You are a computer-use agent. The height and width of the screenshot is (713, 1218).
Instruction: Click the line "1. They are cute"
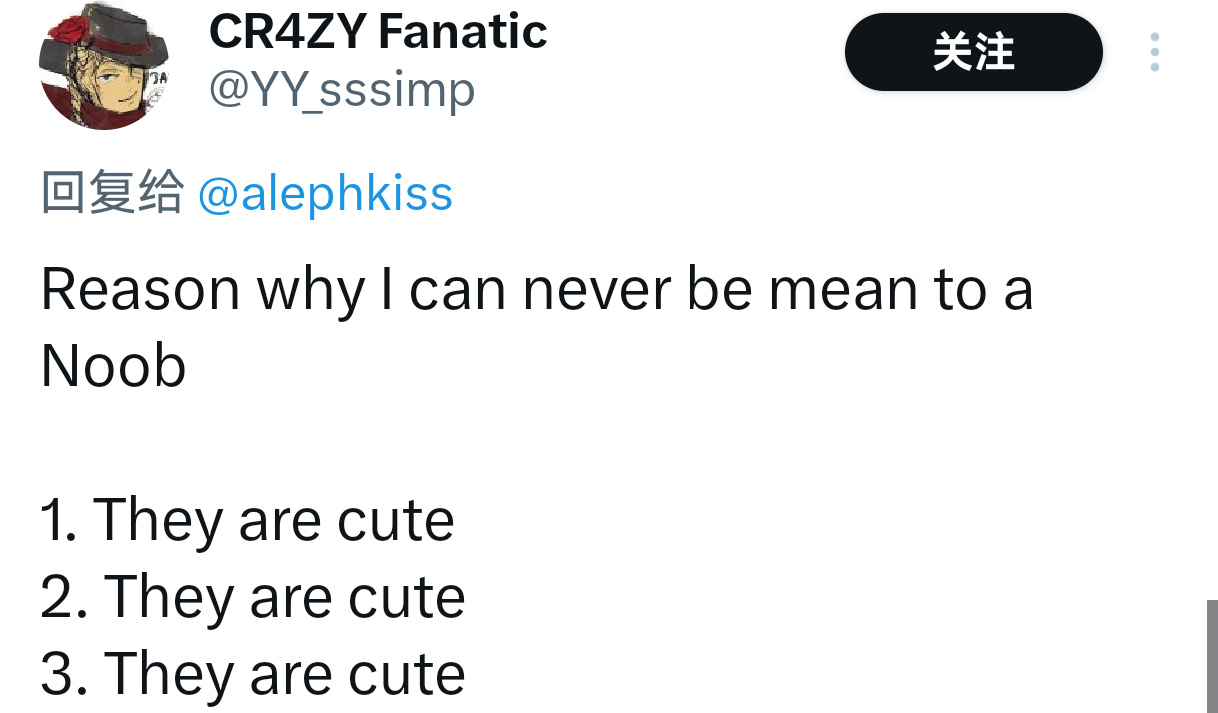247,520
